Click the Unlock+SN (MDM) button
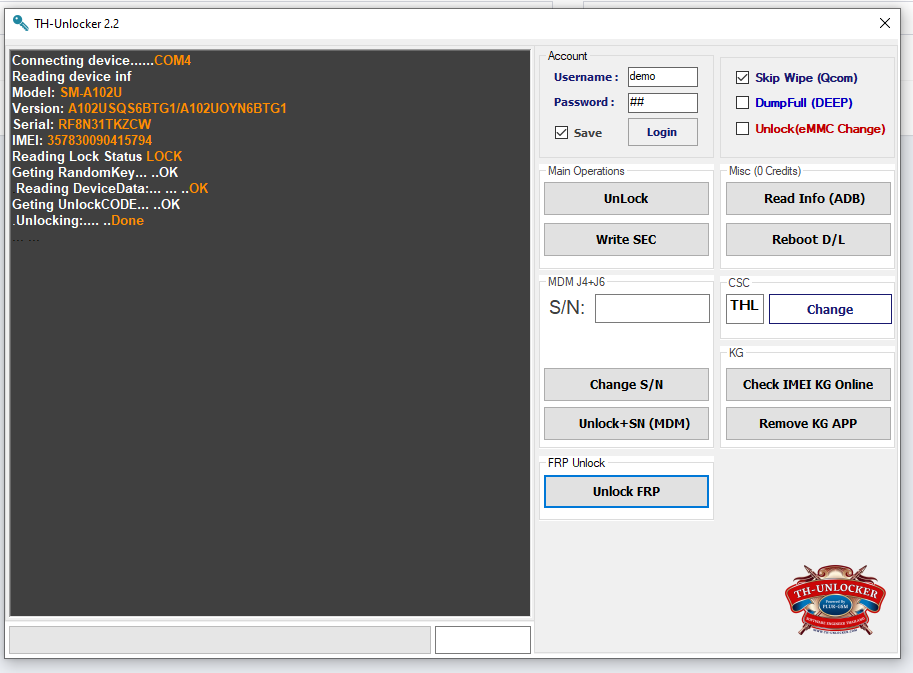913x673 pixels. pyautogui.click(x=626, y=423)
